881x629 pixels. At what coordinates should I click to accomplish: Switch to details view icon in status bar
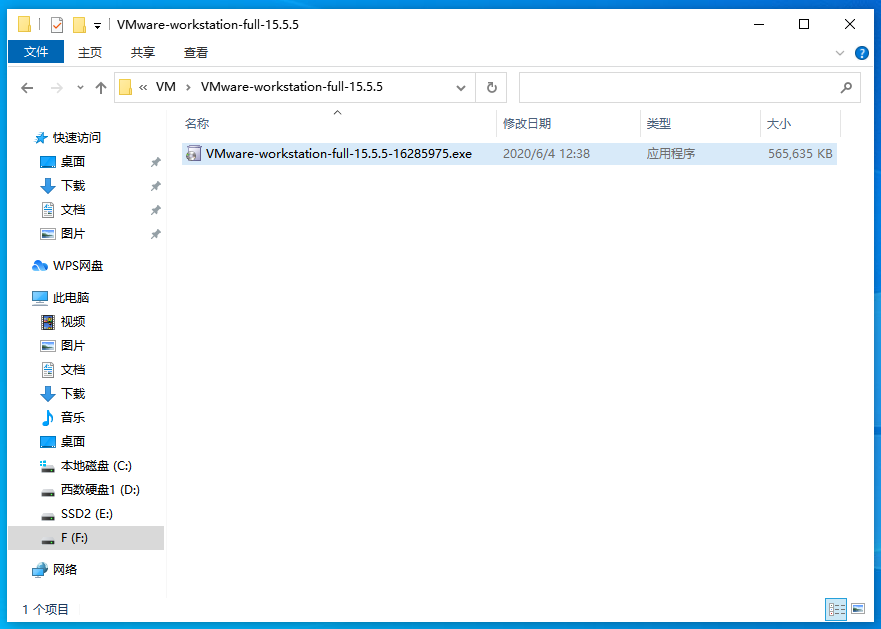(x=836, y=609)
